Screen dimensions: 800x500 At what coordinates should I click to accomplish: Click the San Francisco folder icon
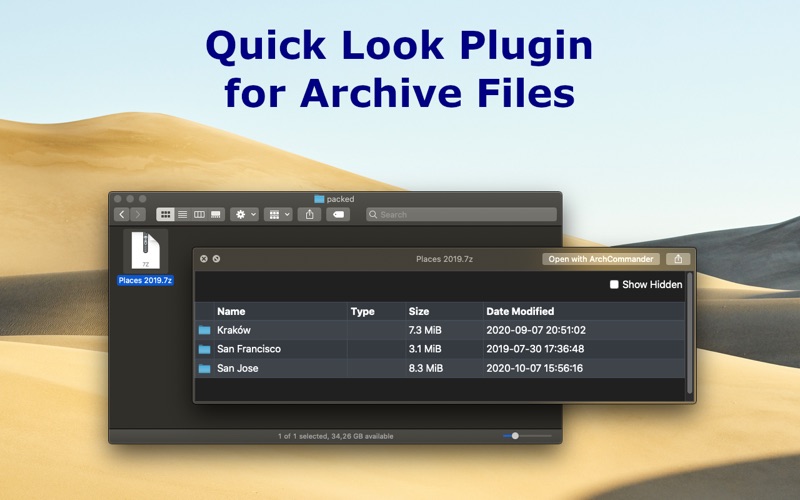(205, 349)
